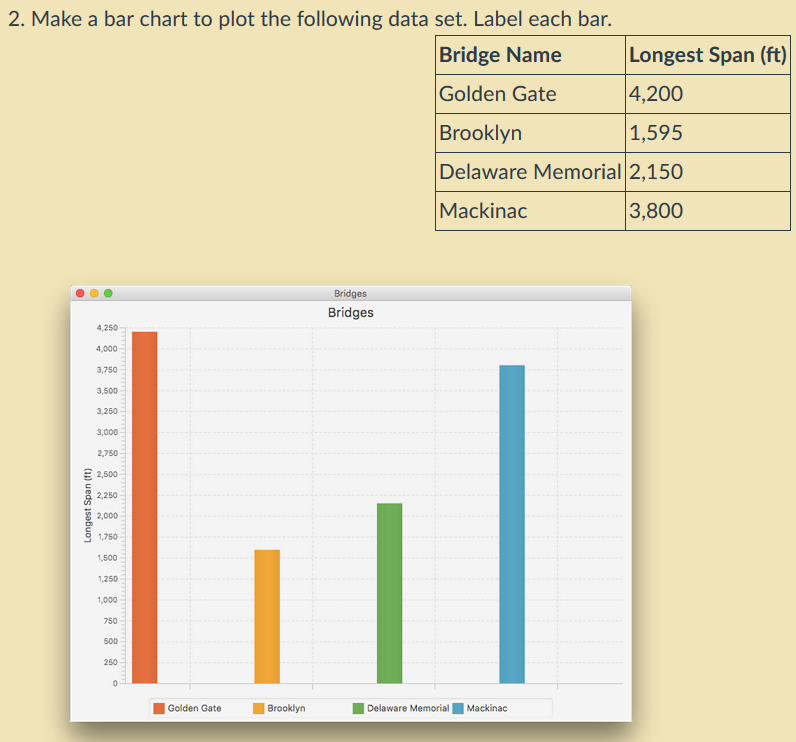Click the 2,250 y-axis tick label
The width and height of the screenshot is (796, 742).
(107, 495)
